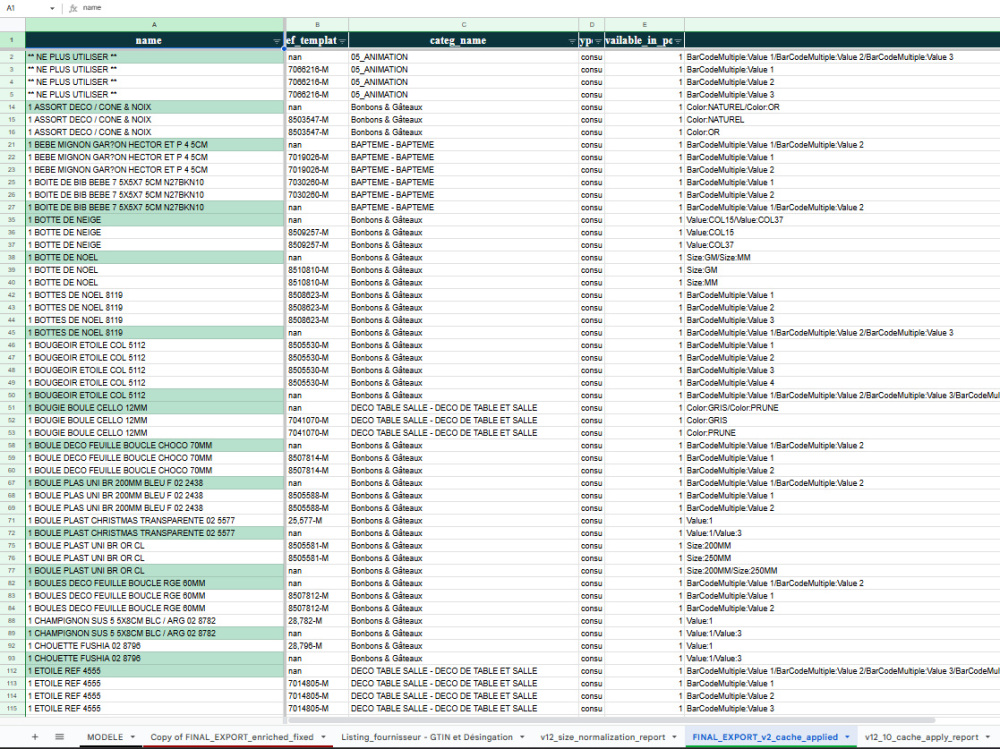1000x749 pixels.
Task: Click '1 CHOUETTE FUSHIA 02 8796' in row 93
Action: 154,658
